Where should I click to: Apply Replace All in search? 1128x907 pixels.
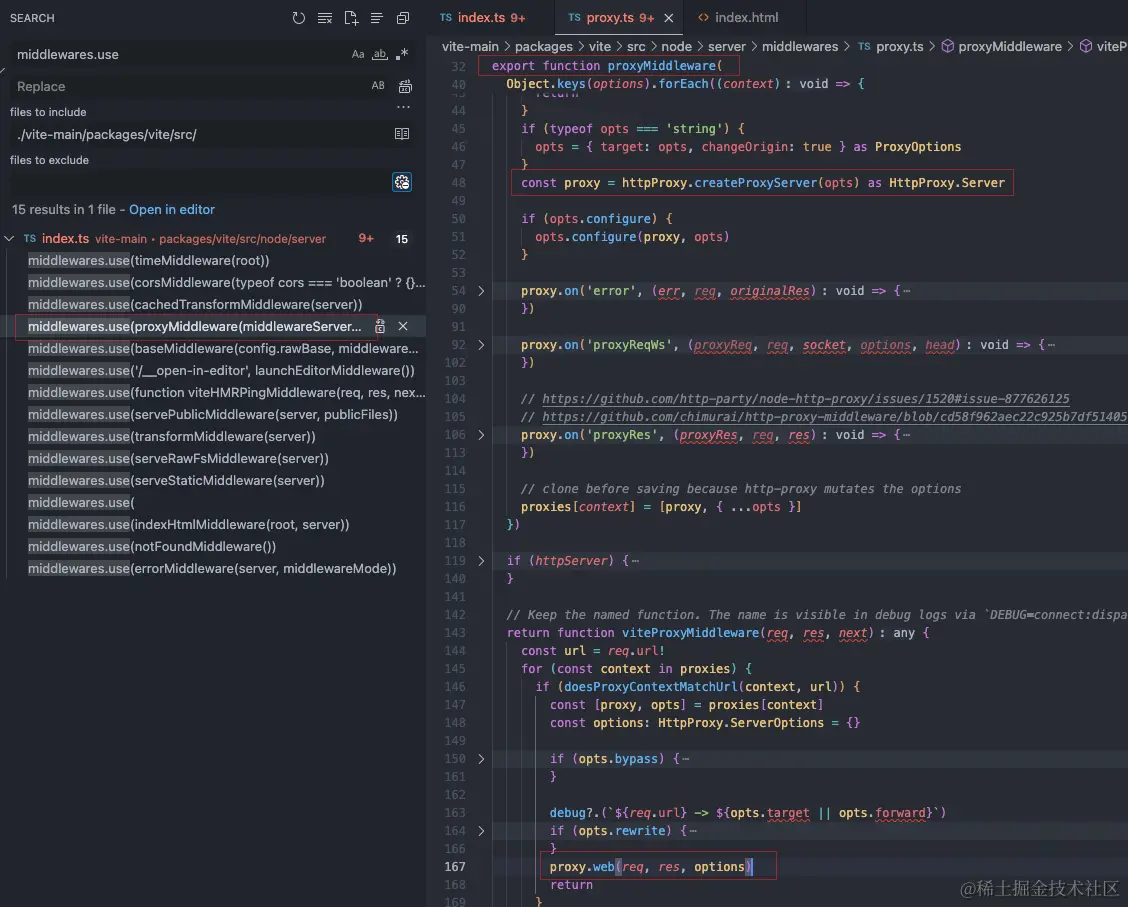pos(405,86)
